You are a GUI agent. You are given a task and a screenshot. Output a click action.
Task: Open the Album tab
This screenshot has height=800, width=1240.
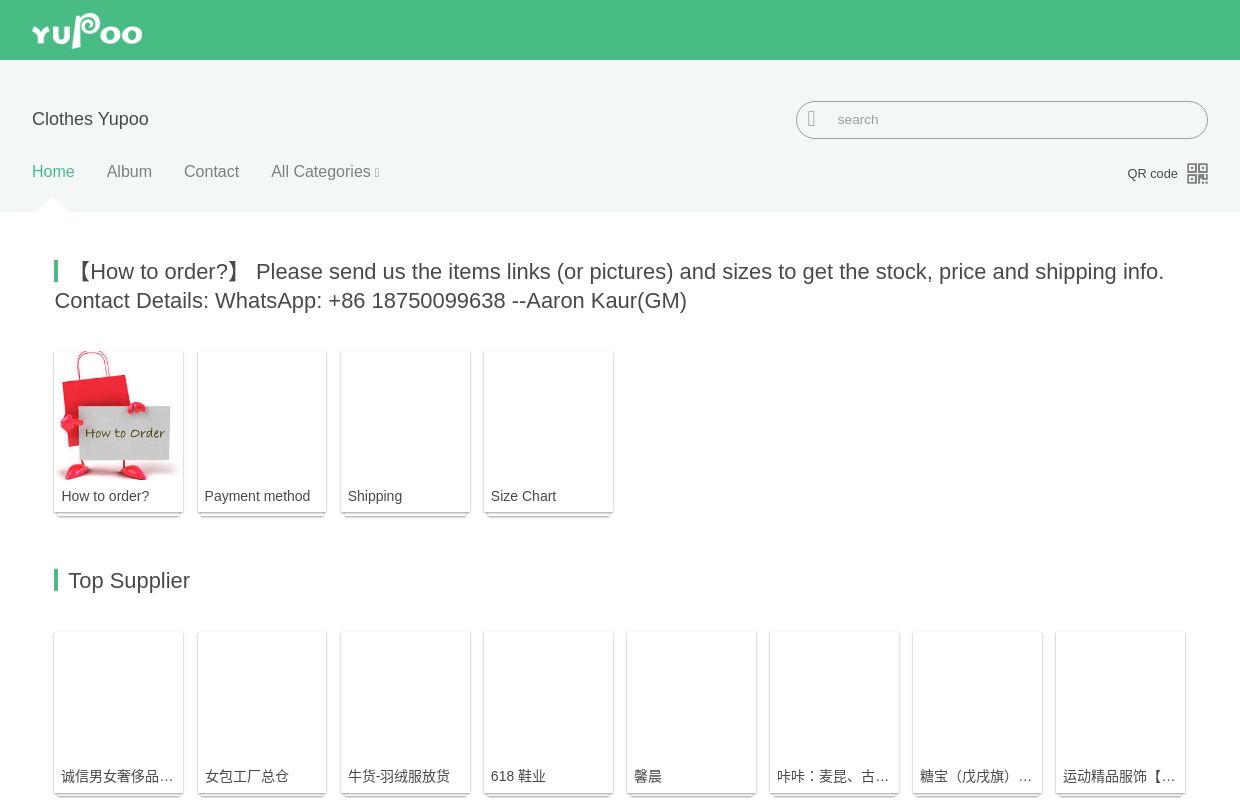(129, 172)
